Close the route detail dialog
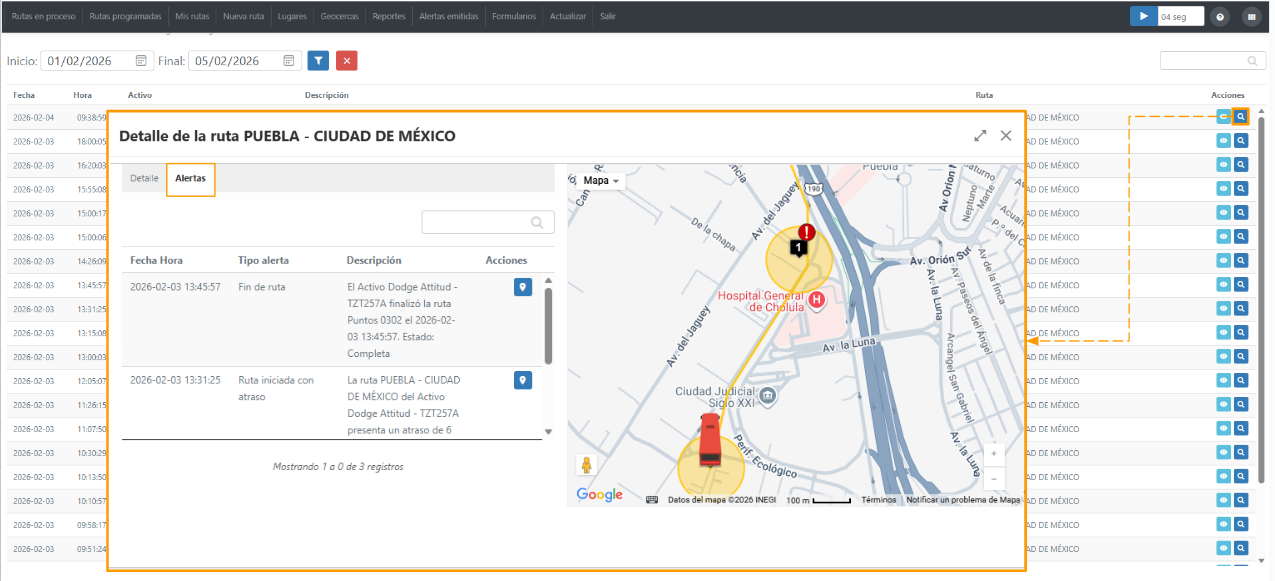 click(x=1006, y=136)
